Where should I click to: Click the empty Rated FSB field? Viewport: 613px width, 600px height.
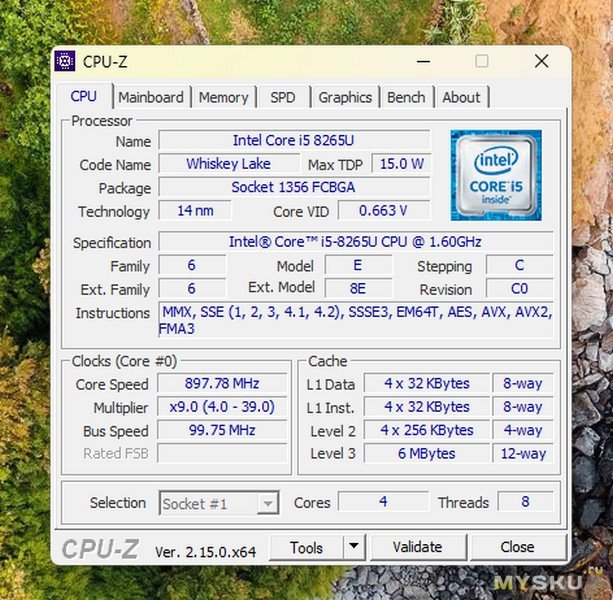pyautogui.click(x=222, y=453)
